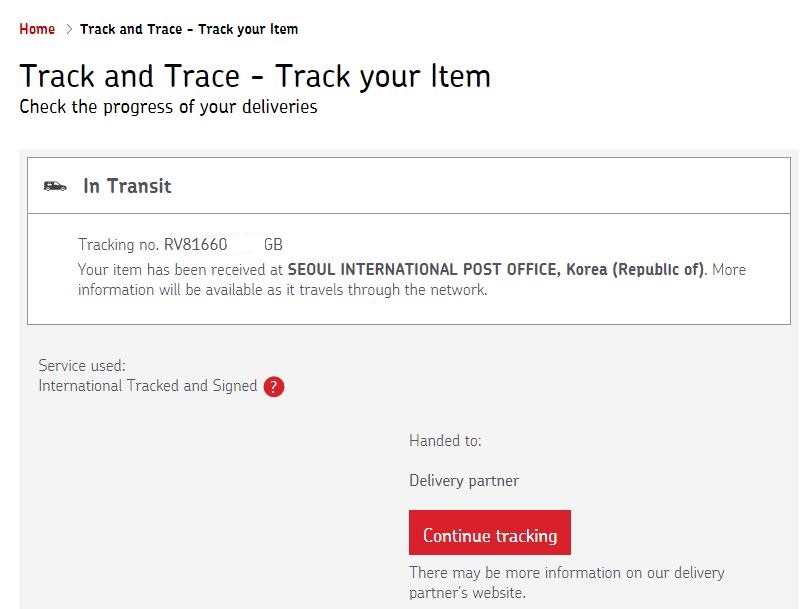The image size is (804, 609).
Task: Click the Check the progress subtitle
Action: point(168,107)
